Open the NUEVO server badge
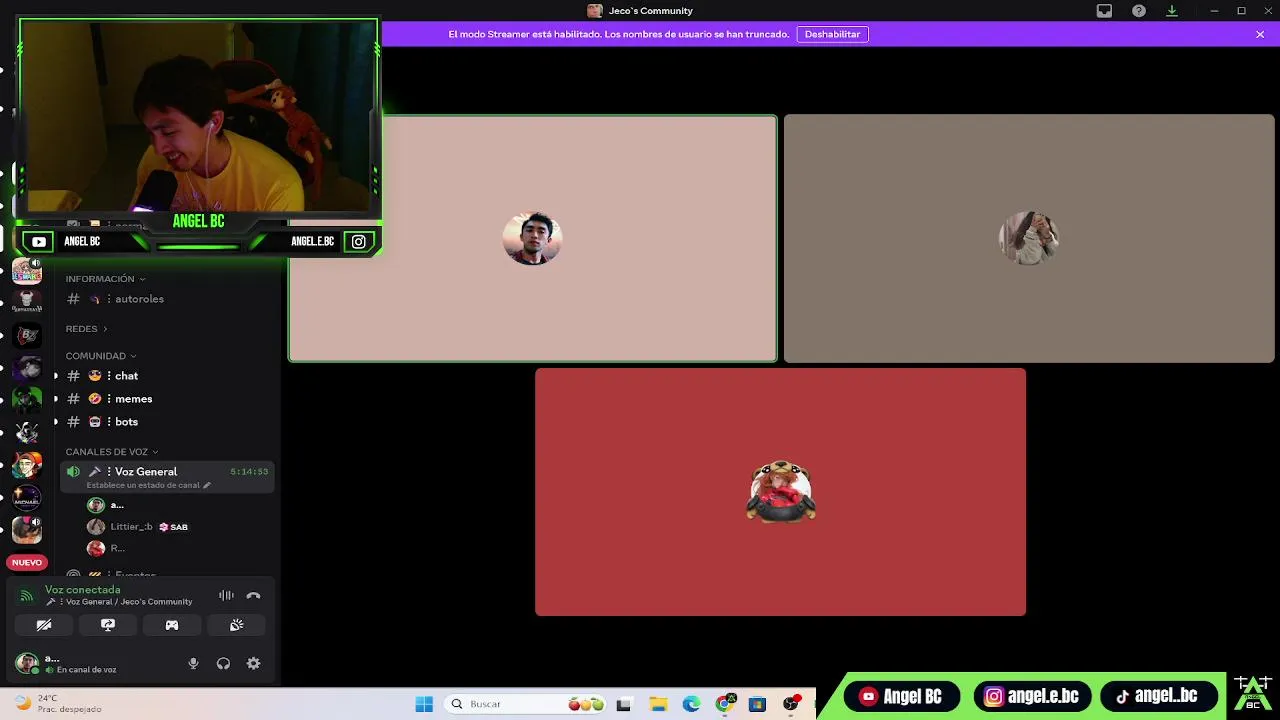Viewport: 1280px width, 720px height. pos(27,562)
